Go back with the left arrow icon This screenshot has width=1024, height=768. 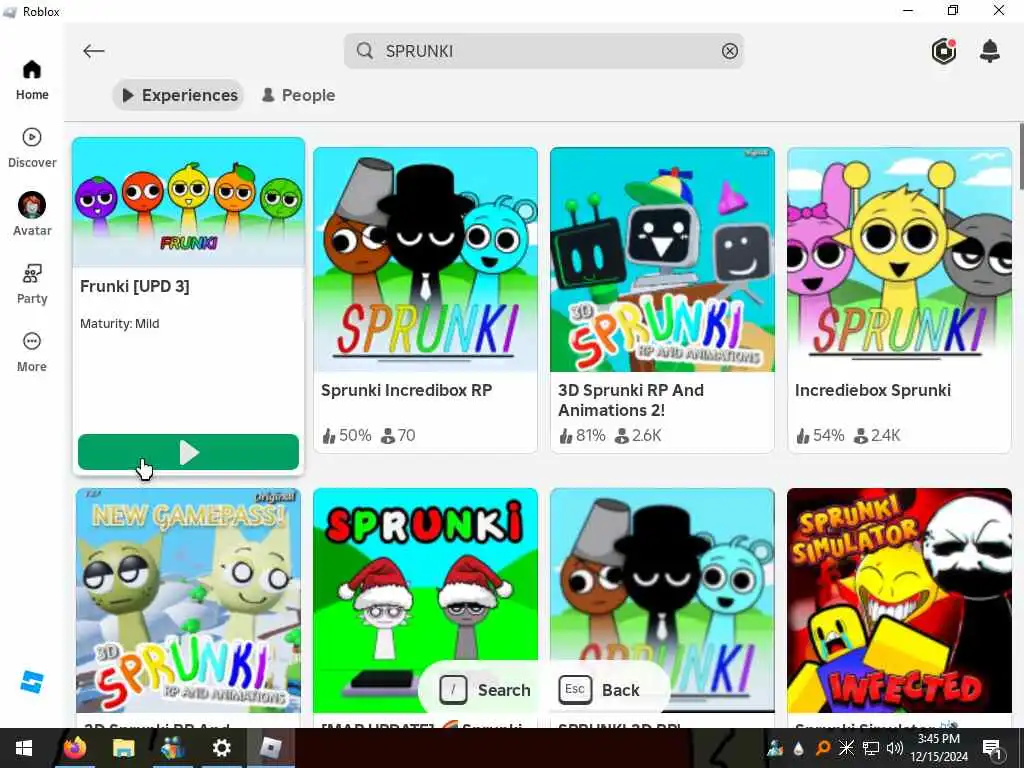(x=93, y=51)
